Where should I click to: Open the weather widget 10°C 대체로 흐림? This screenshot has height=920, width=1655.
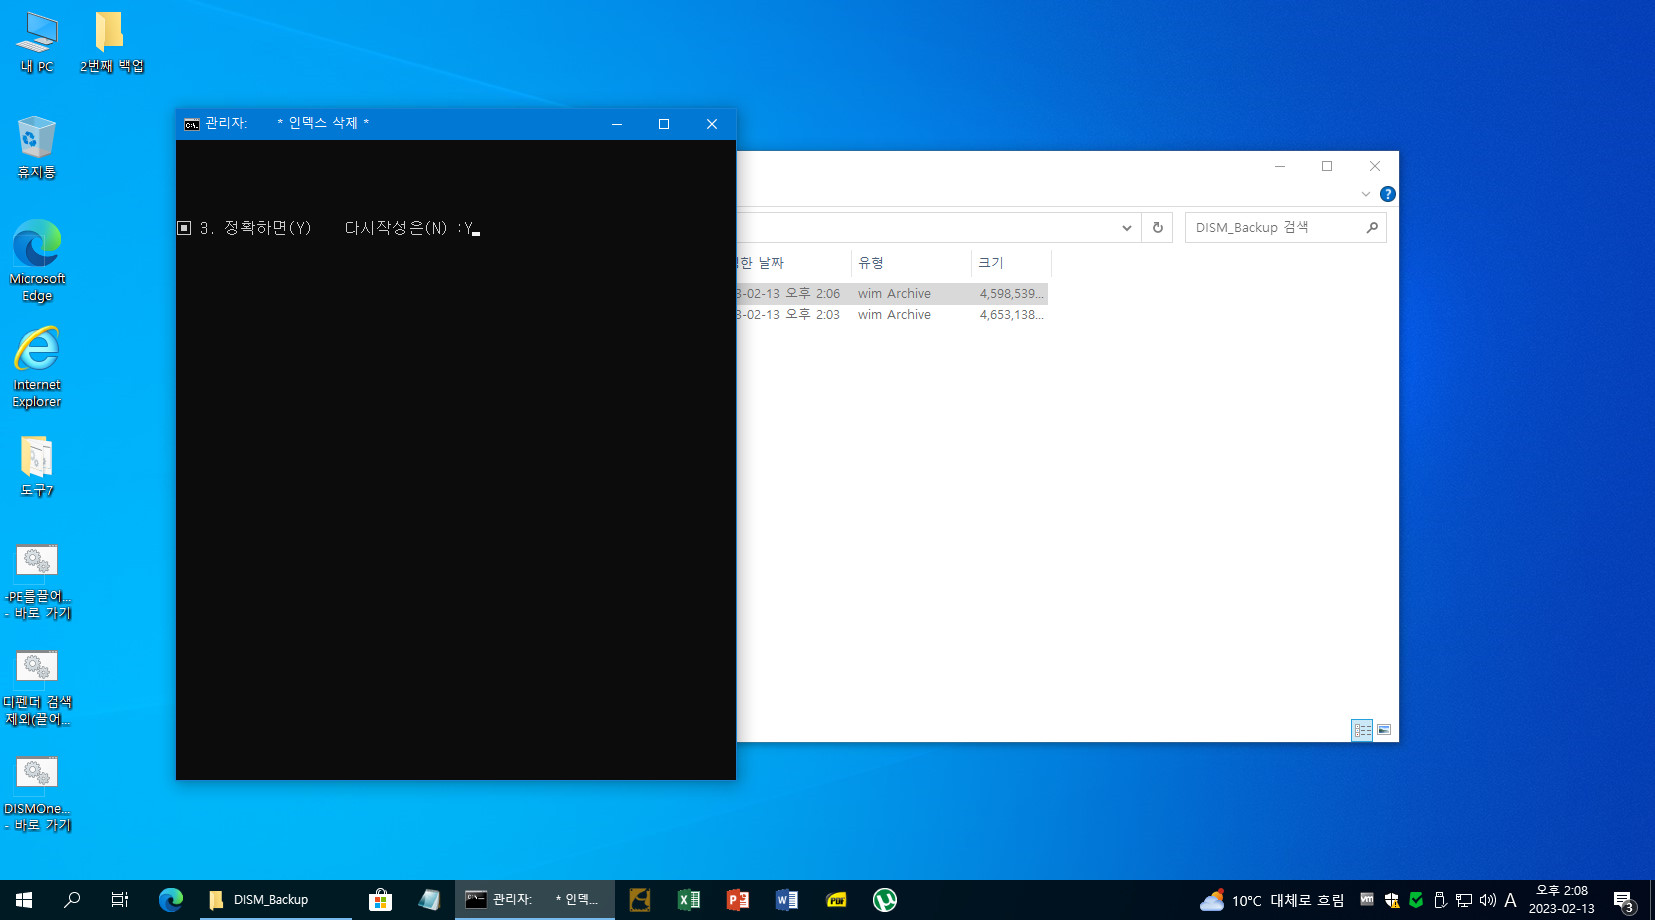click(1271, 900)
